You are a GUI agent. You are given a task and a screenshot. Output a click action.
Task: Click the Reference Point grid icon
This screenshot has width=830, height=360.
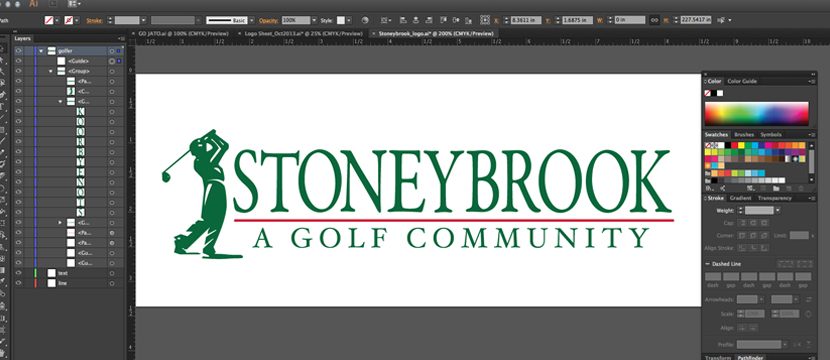click(x=485, y=20)
